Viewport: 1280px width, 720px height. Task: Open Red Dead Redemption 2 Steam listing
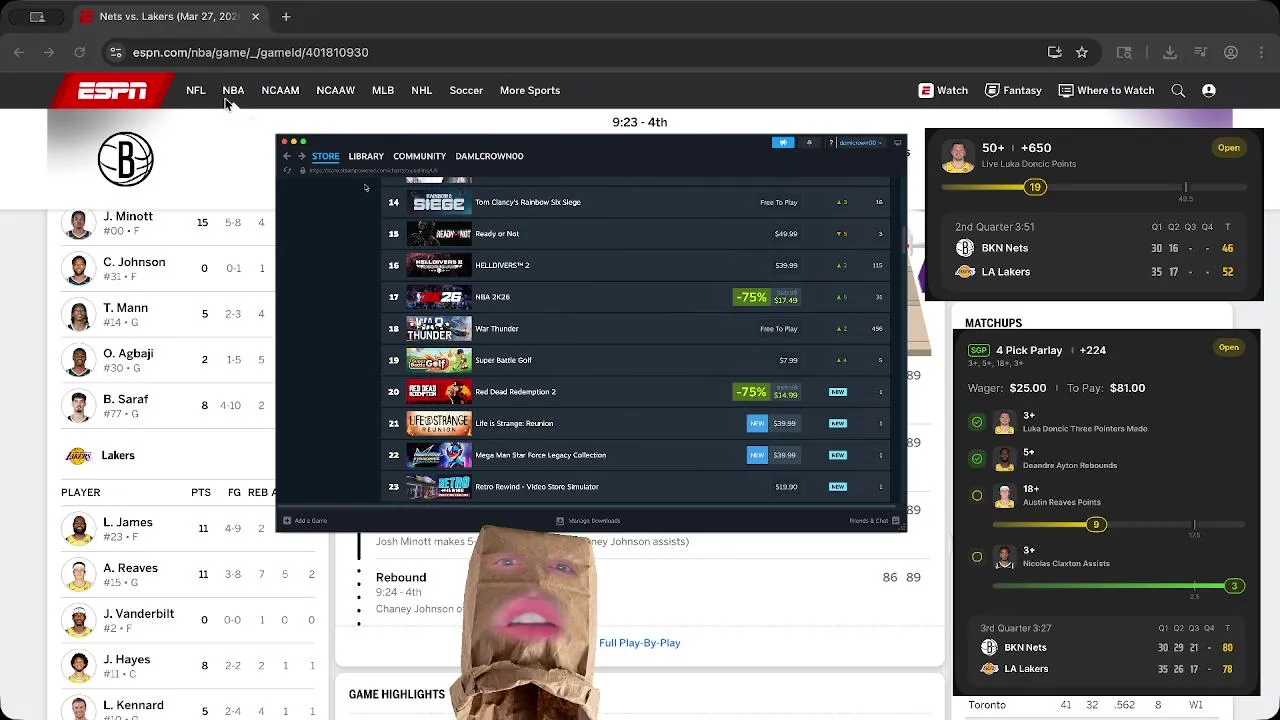tap(636, 392)
